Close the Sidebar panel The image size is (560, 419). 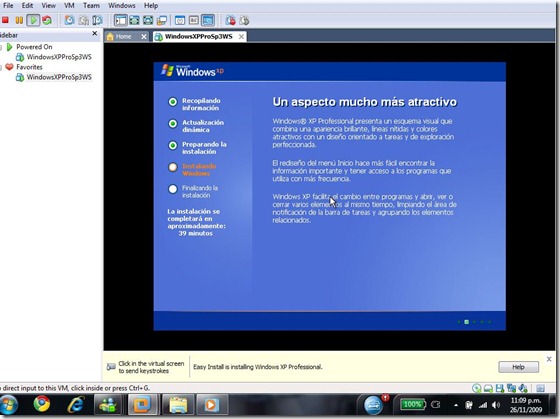95,34
